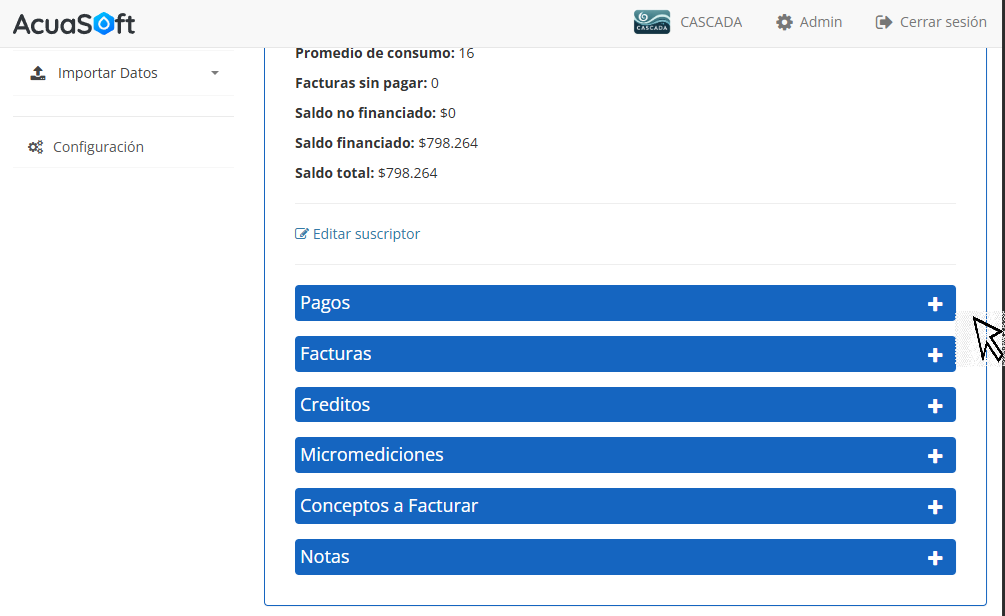Click the CASCADA company logo image
Viewport: 1005px width, 616px height.
(x=652, y=22)
